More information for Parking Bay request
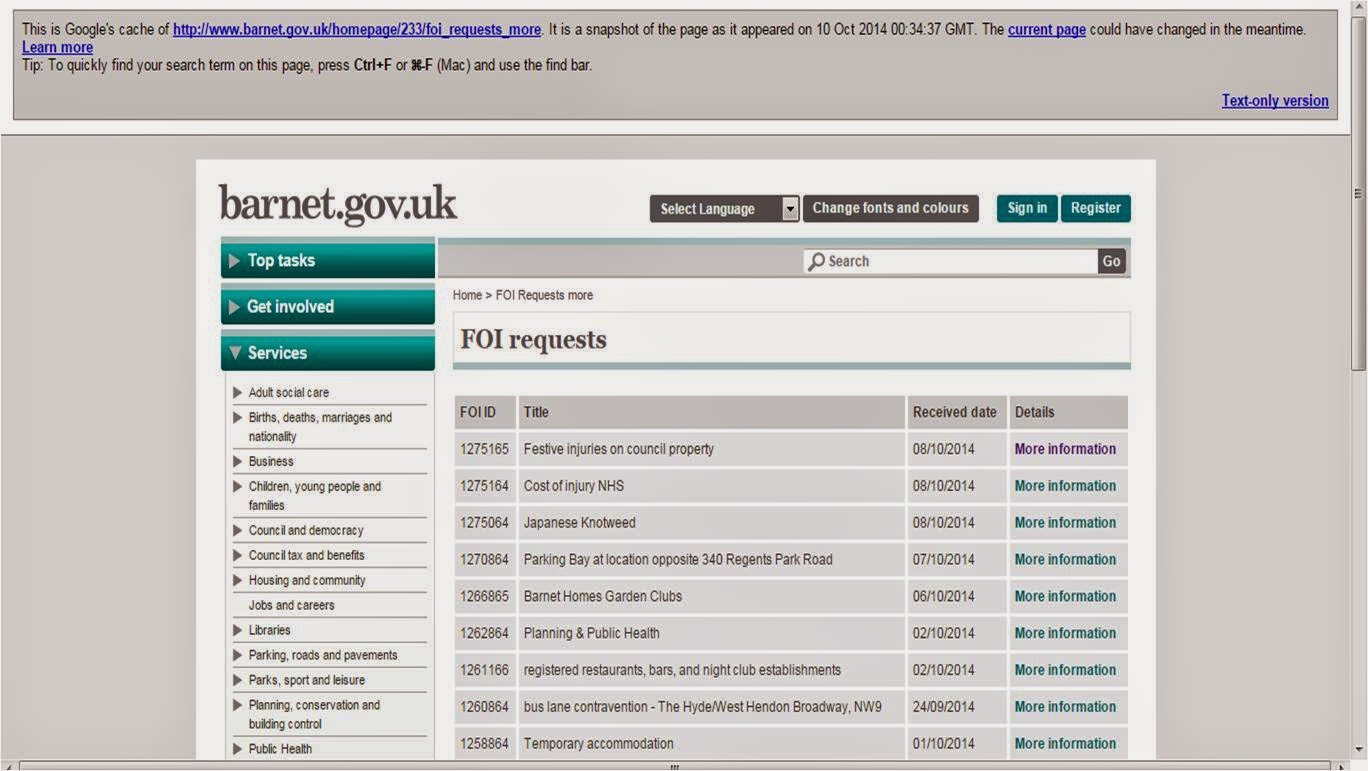Screen dimensions: 1368x771 (x=1065, y=560)
